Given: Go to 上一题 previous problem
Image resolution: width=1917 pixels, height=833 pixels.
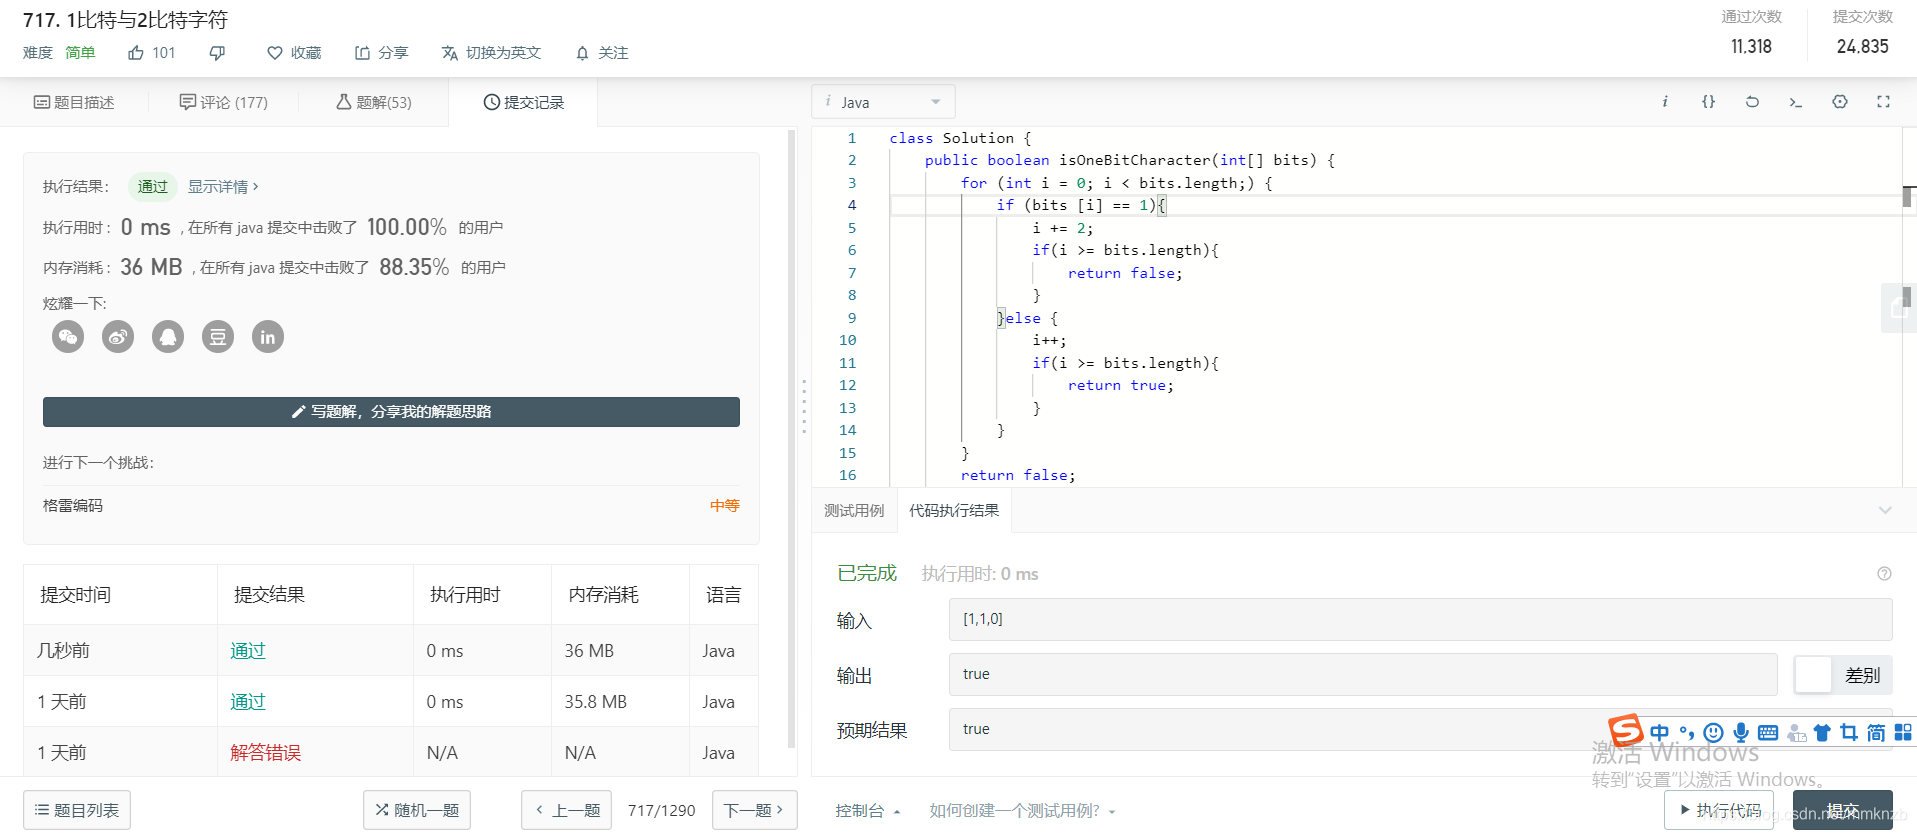Looking at the screenshot, I should [567, 810].
